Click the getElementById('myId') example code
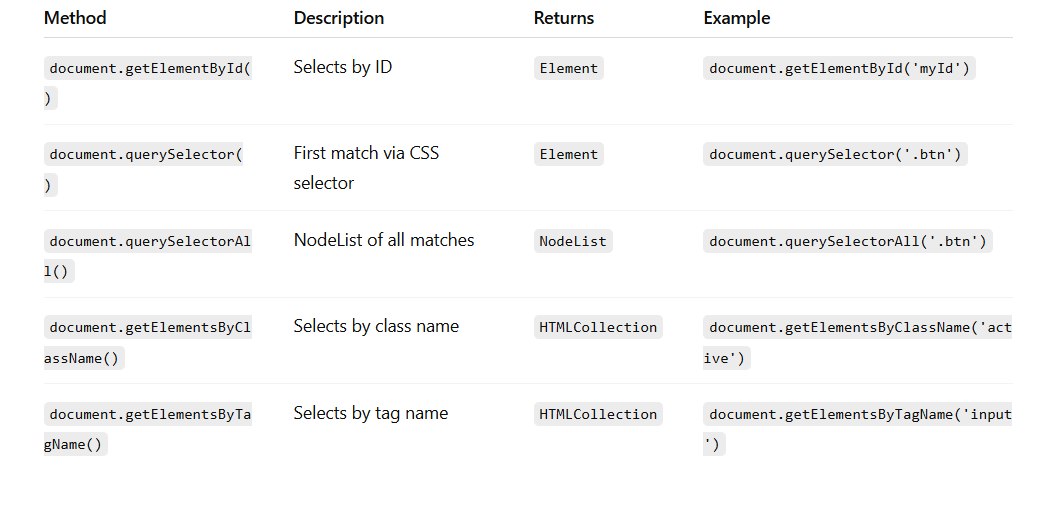Image resolution: width=1044 pixels, height=506 pixels. pos(839,68)
